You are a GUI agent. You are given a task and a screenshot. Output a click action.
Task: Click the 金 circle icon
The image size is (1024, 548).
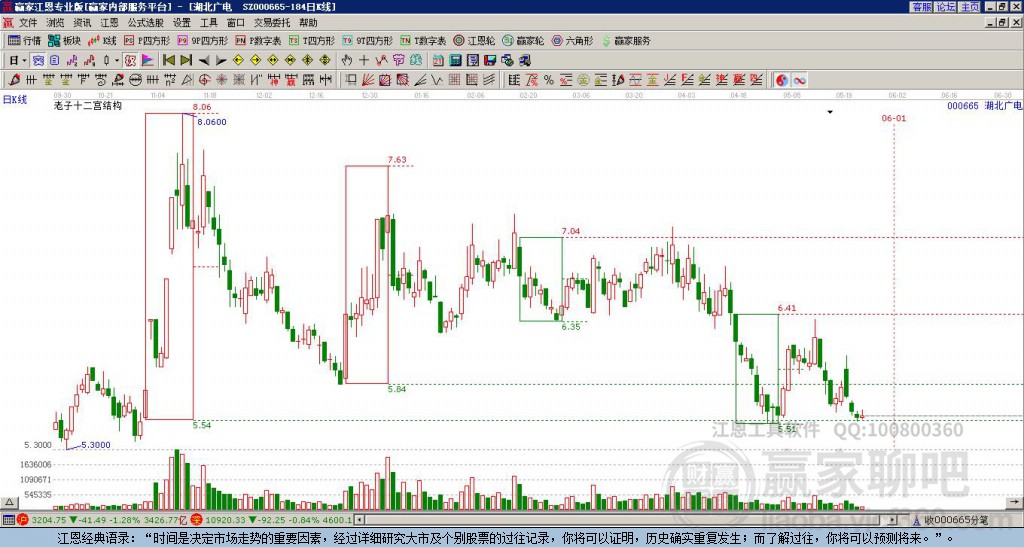(583, 80)
